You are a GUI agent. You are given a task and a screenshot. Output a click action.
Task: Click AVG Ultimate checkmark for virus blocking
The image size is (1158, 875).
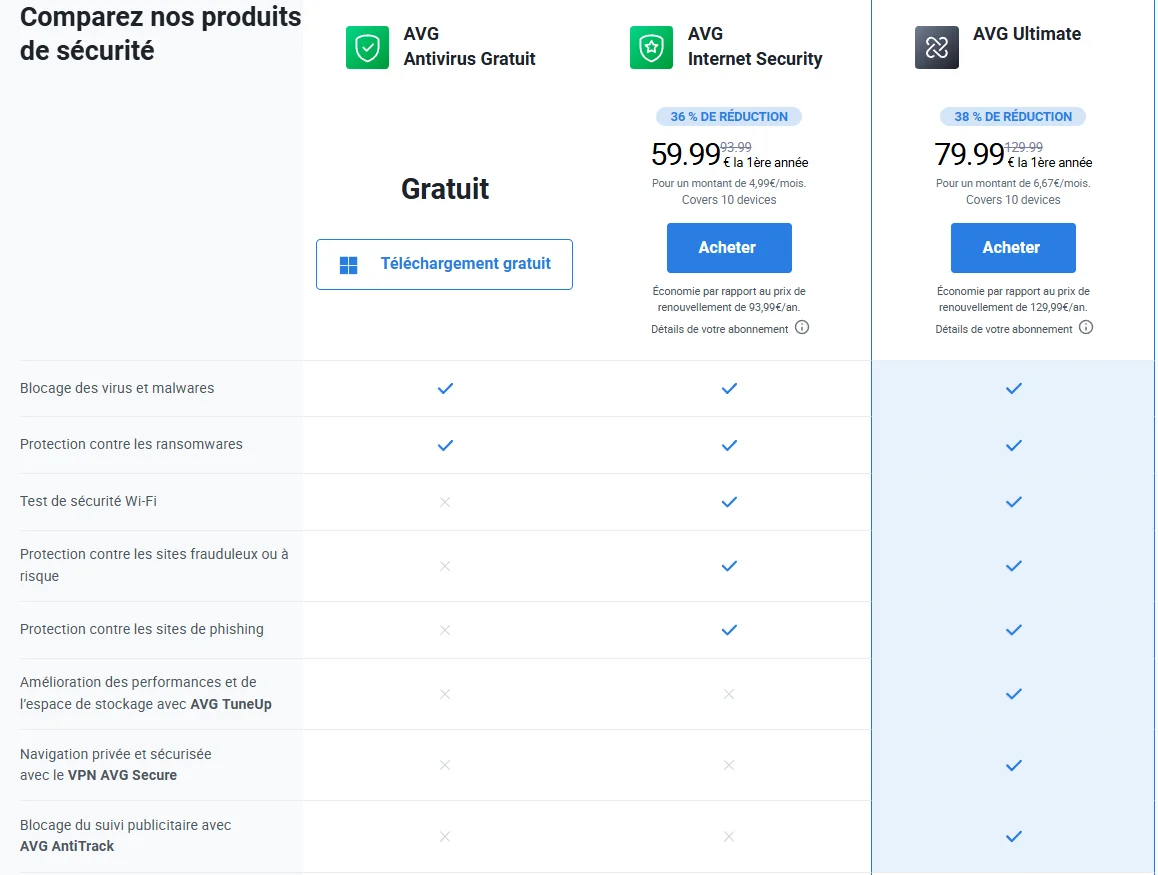(1013, 388)
